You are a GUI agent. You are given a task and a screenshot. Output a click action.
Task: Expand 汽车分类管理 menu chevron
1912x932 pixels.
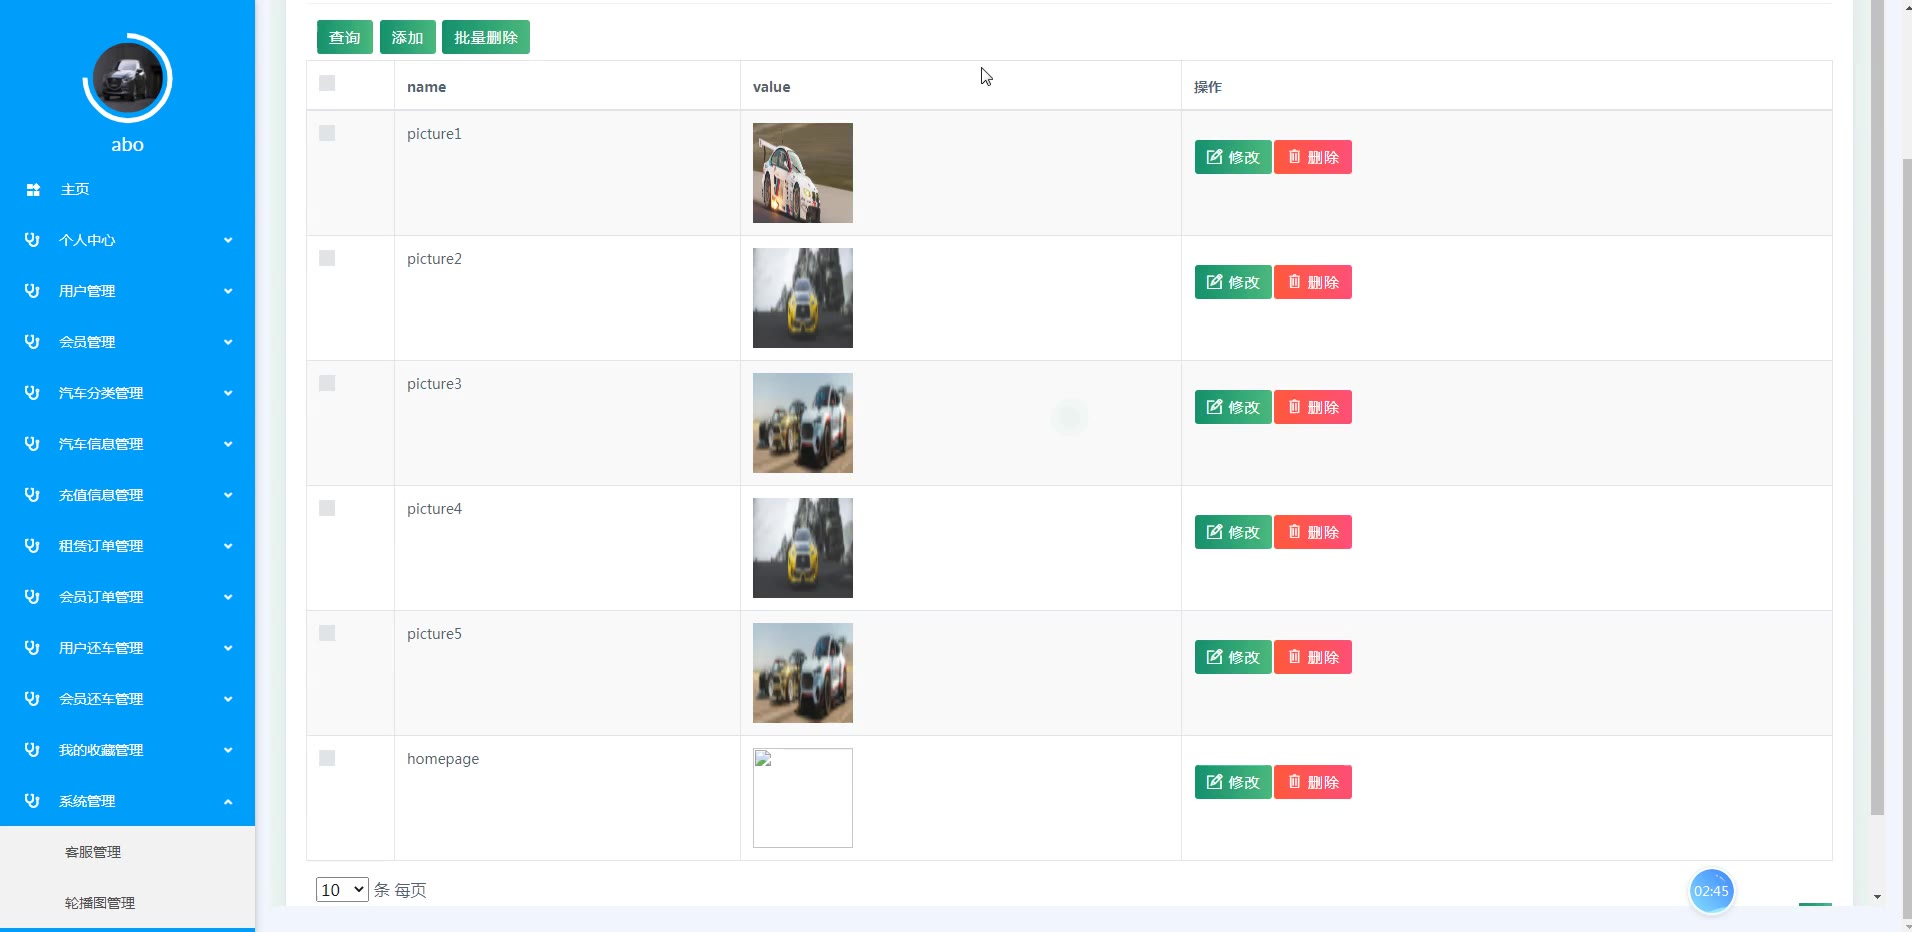point(228,393)
